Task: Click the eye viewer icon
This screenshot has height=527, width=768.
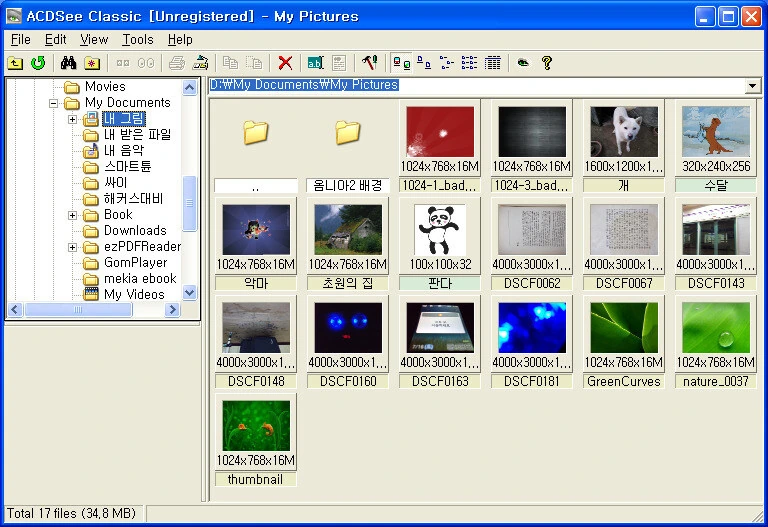Action: (x=523, y=63)
